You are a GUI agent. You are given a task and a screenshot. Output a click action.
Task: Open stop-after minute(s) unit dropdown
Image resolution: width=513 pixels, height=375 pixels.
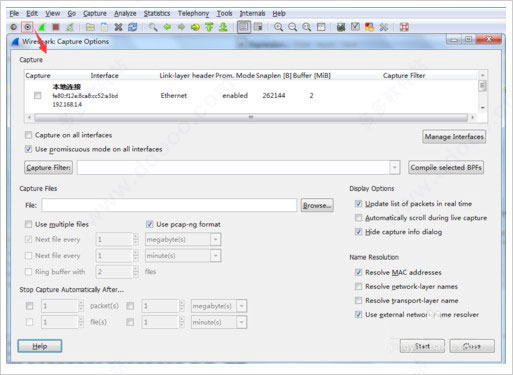(x=242, y=322)
